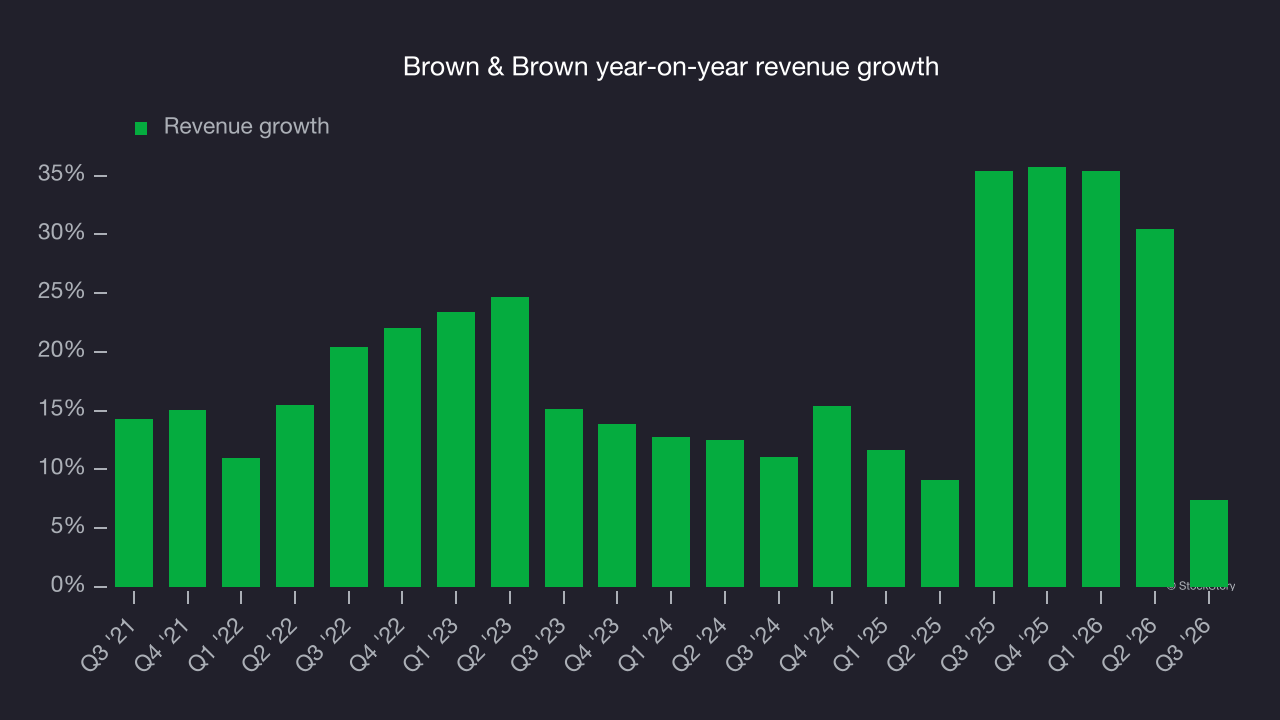Select the Q3 '24 bar
Screen dimensions: 1280x720
(779, 522)
